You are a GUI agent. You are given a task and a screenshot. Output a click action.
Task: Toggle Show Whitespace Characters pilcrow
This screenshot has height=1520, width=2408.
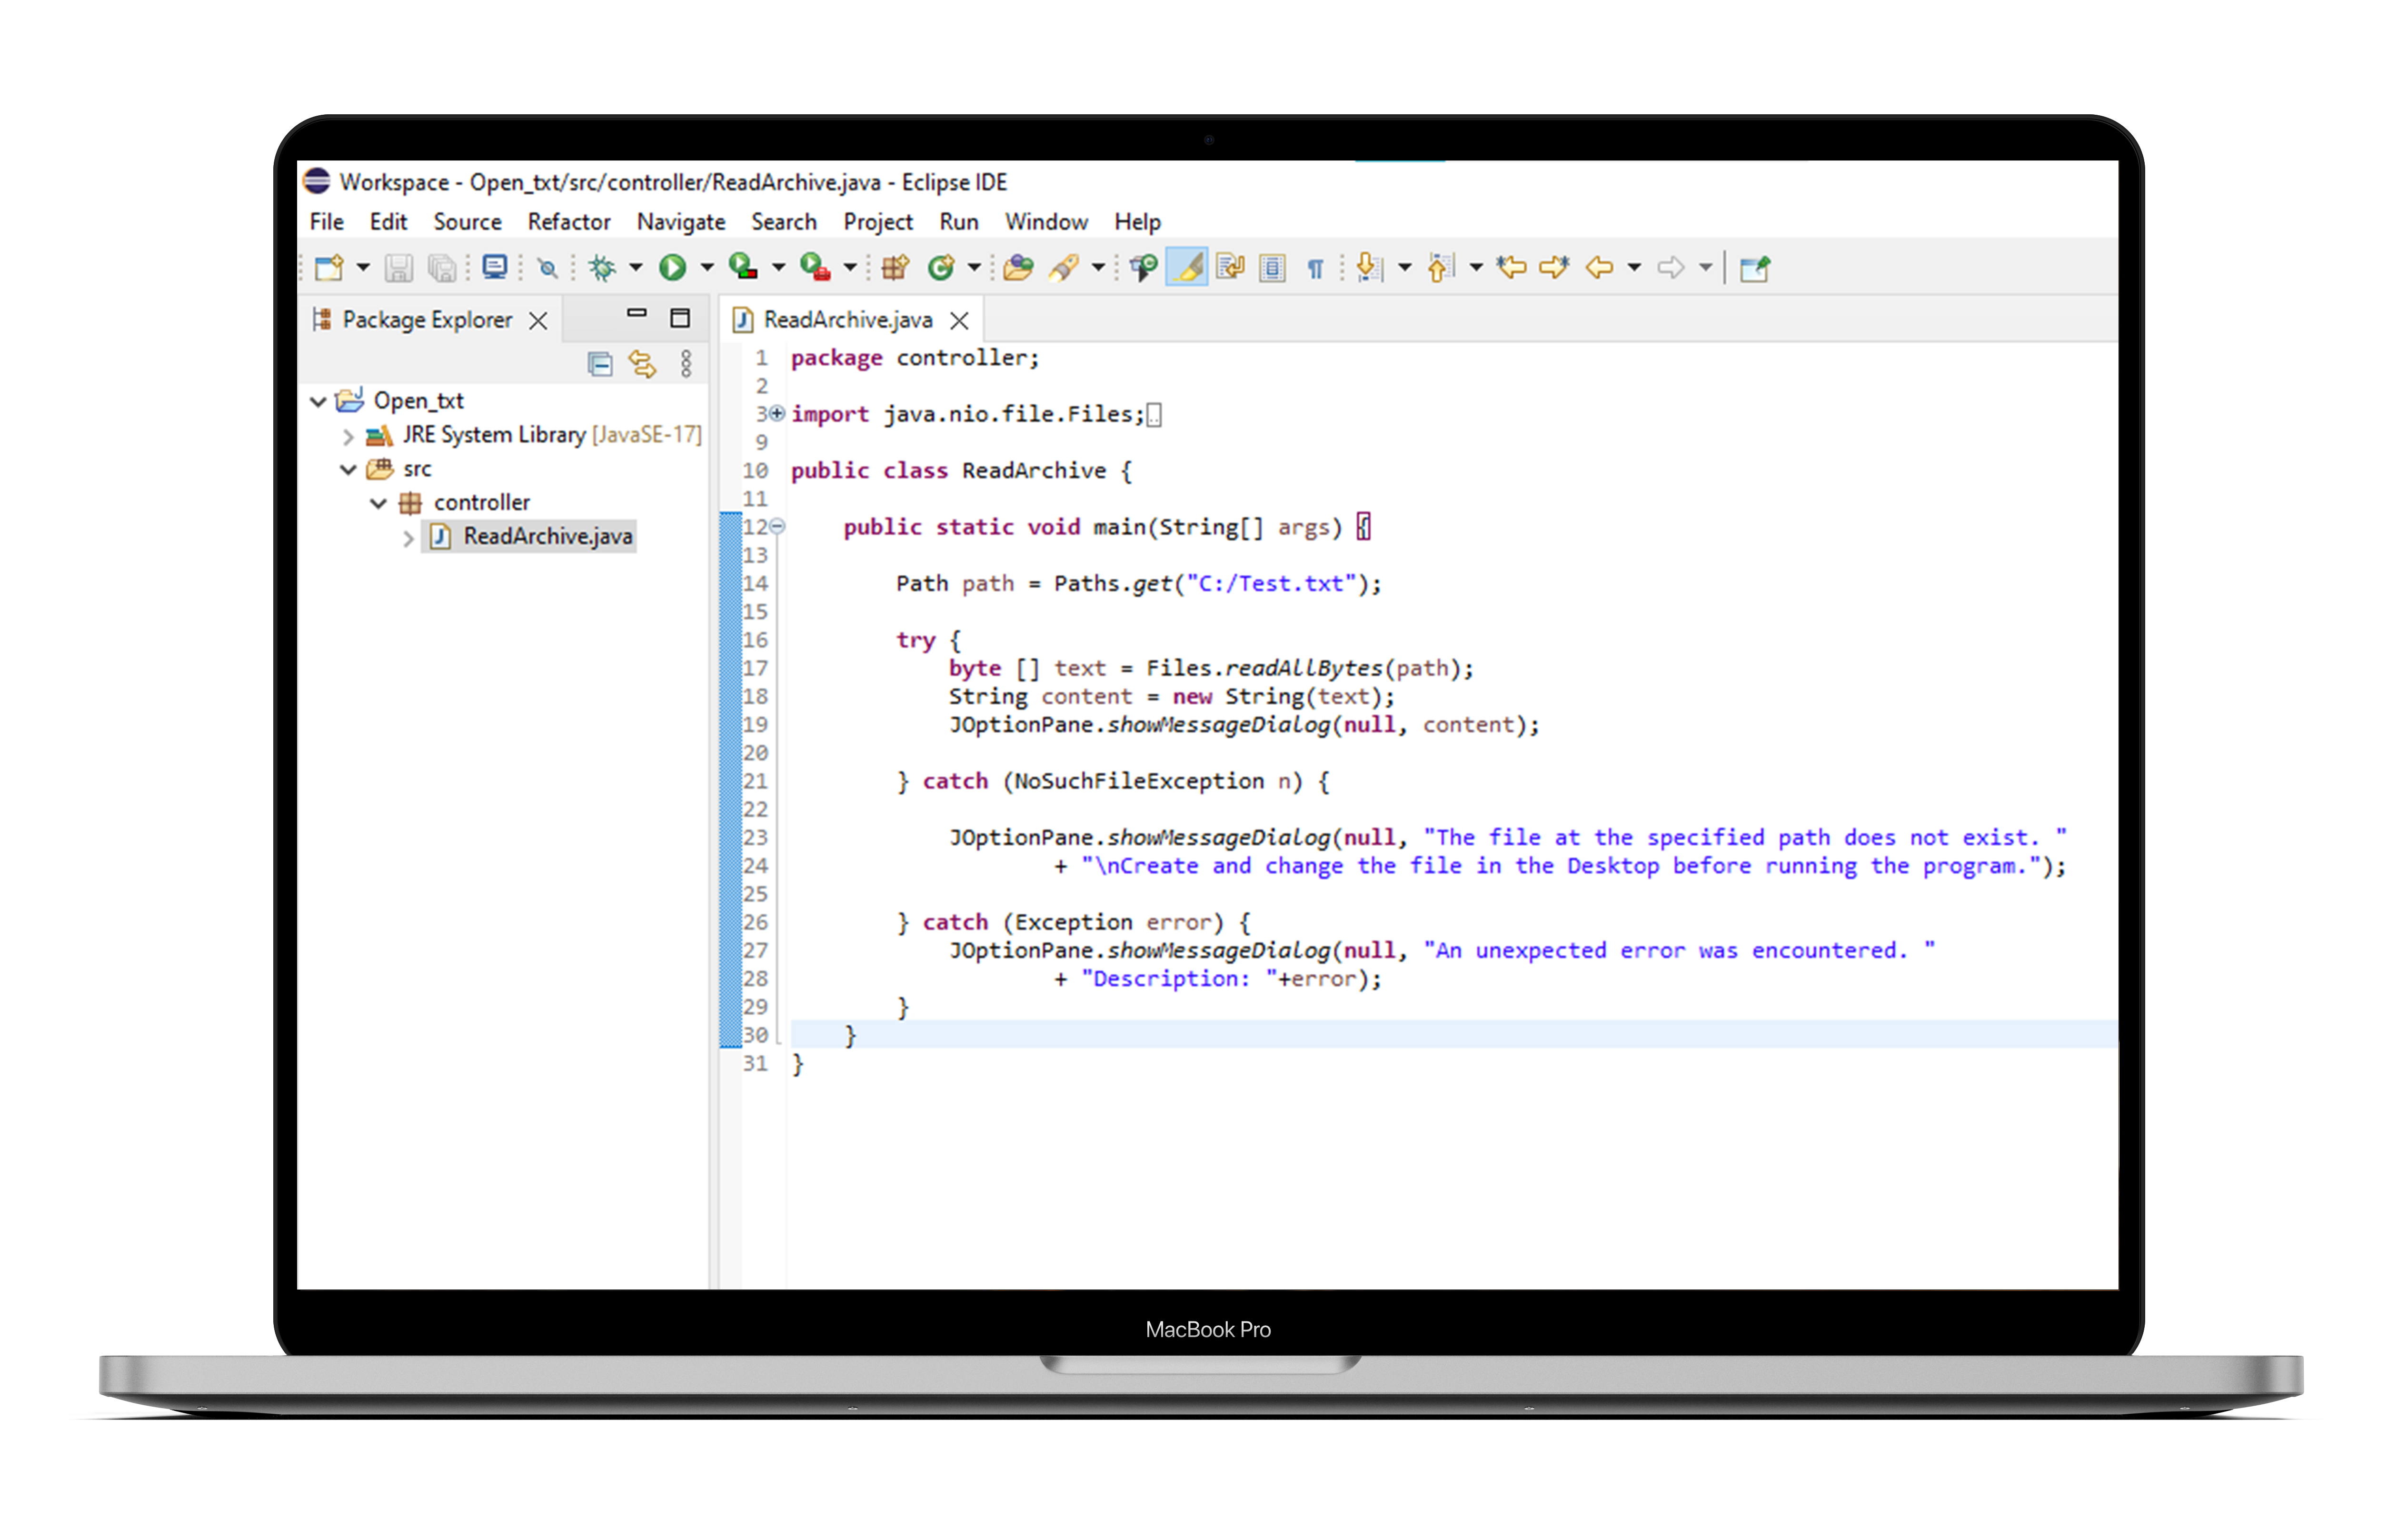[1315, 268]
